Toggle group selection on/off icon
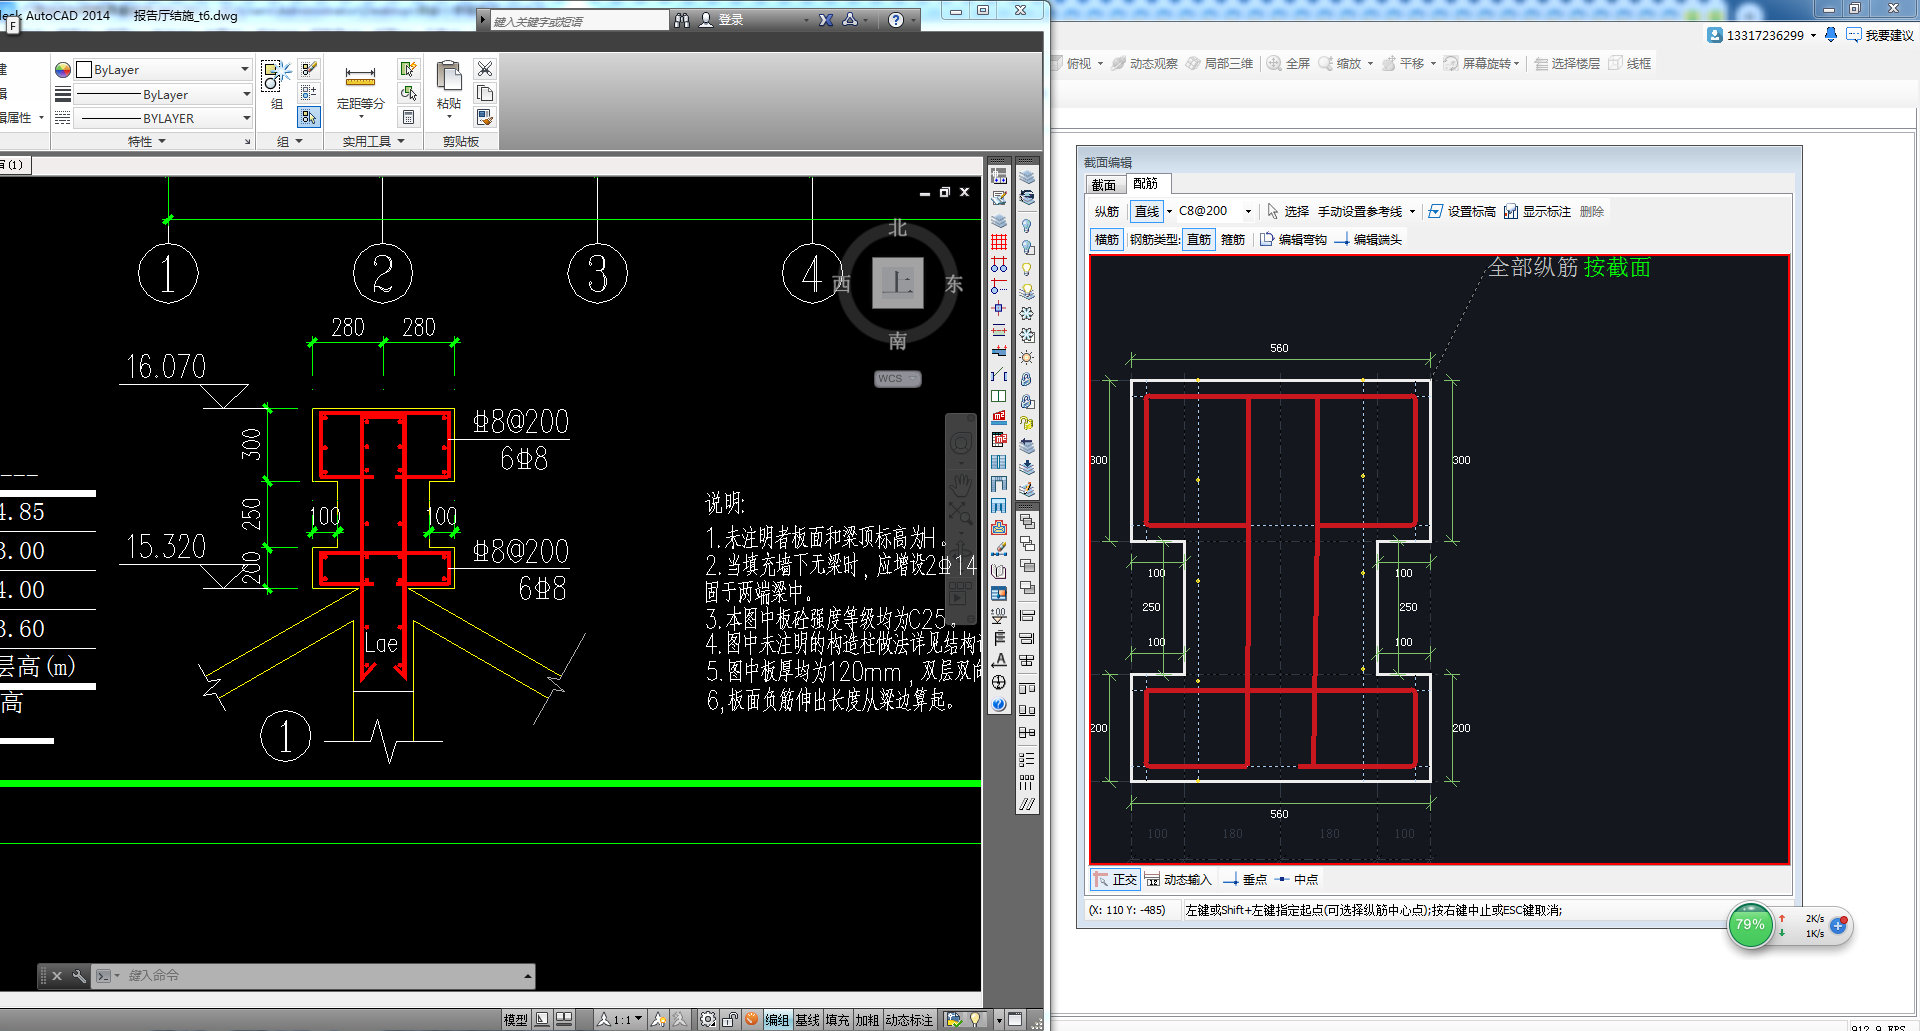The image size is (1920, 1031). (x=309, y=117)
